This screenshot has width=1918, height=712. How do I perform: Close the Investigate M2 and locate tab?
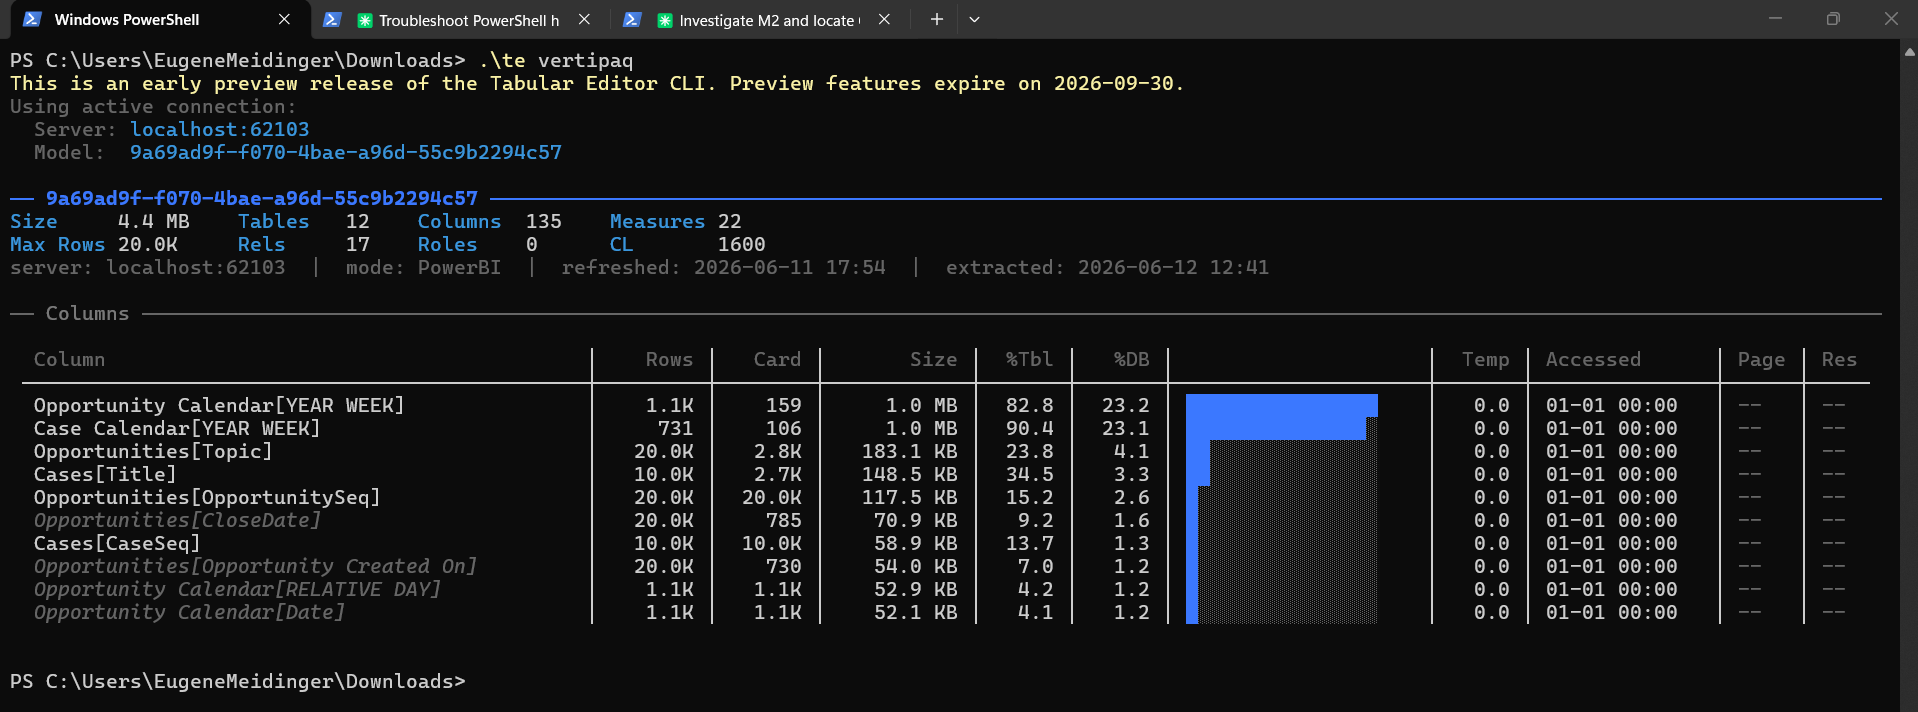coord(884,20)
